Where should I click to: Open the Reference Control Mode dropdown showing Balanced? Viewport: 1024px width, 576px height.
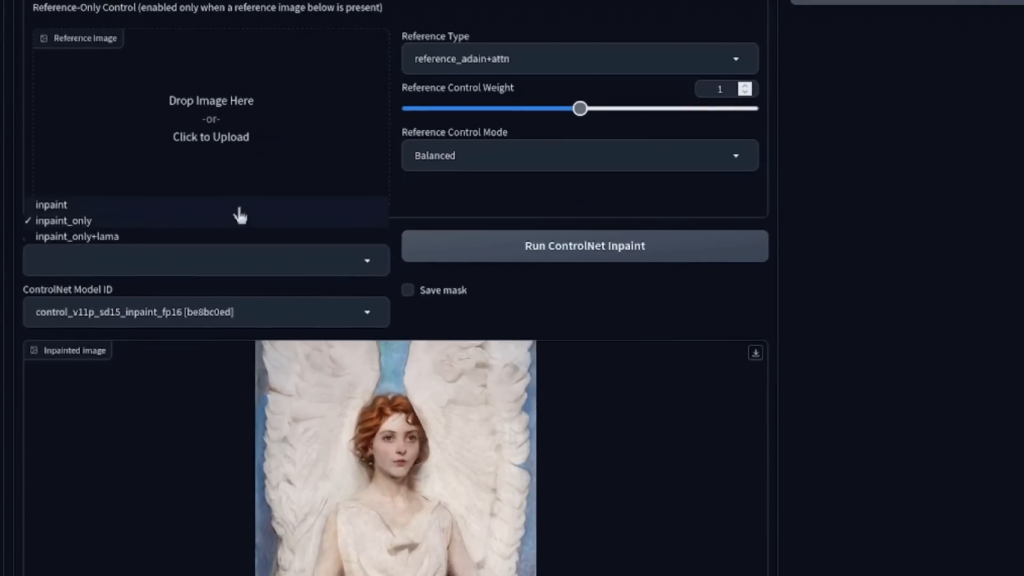tap(579, 156)
